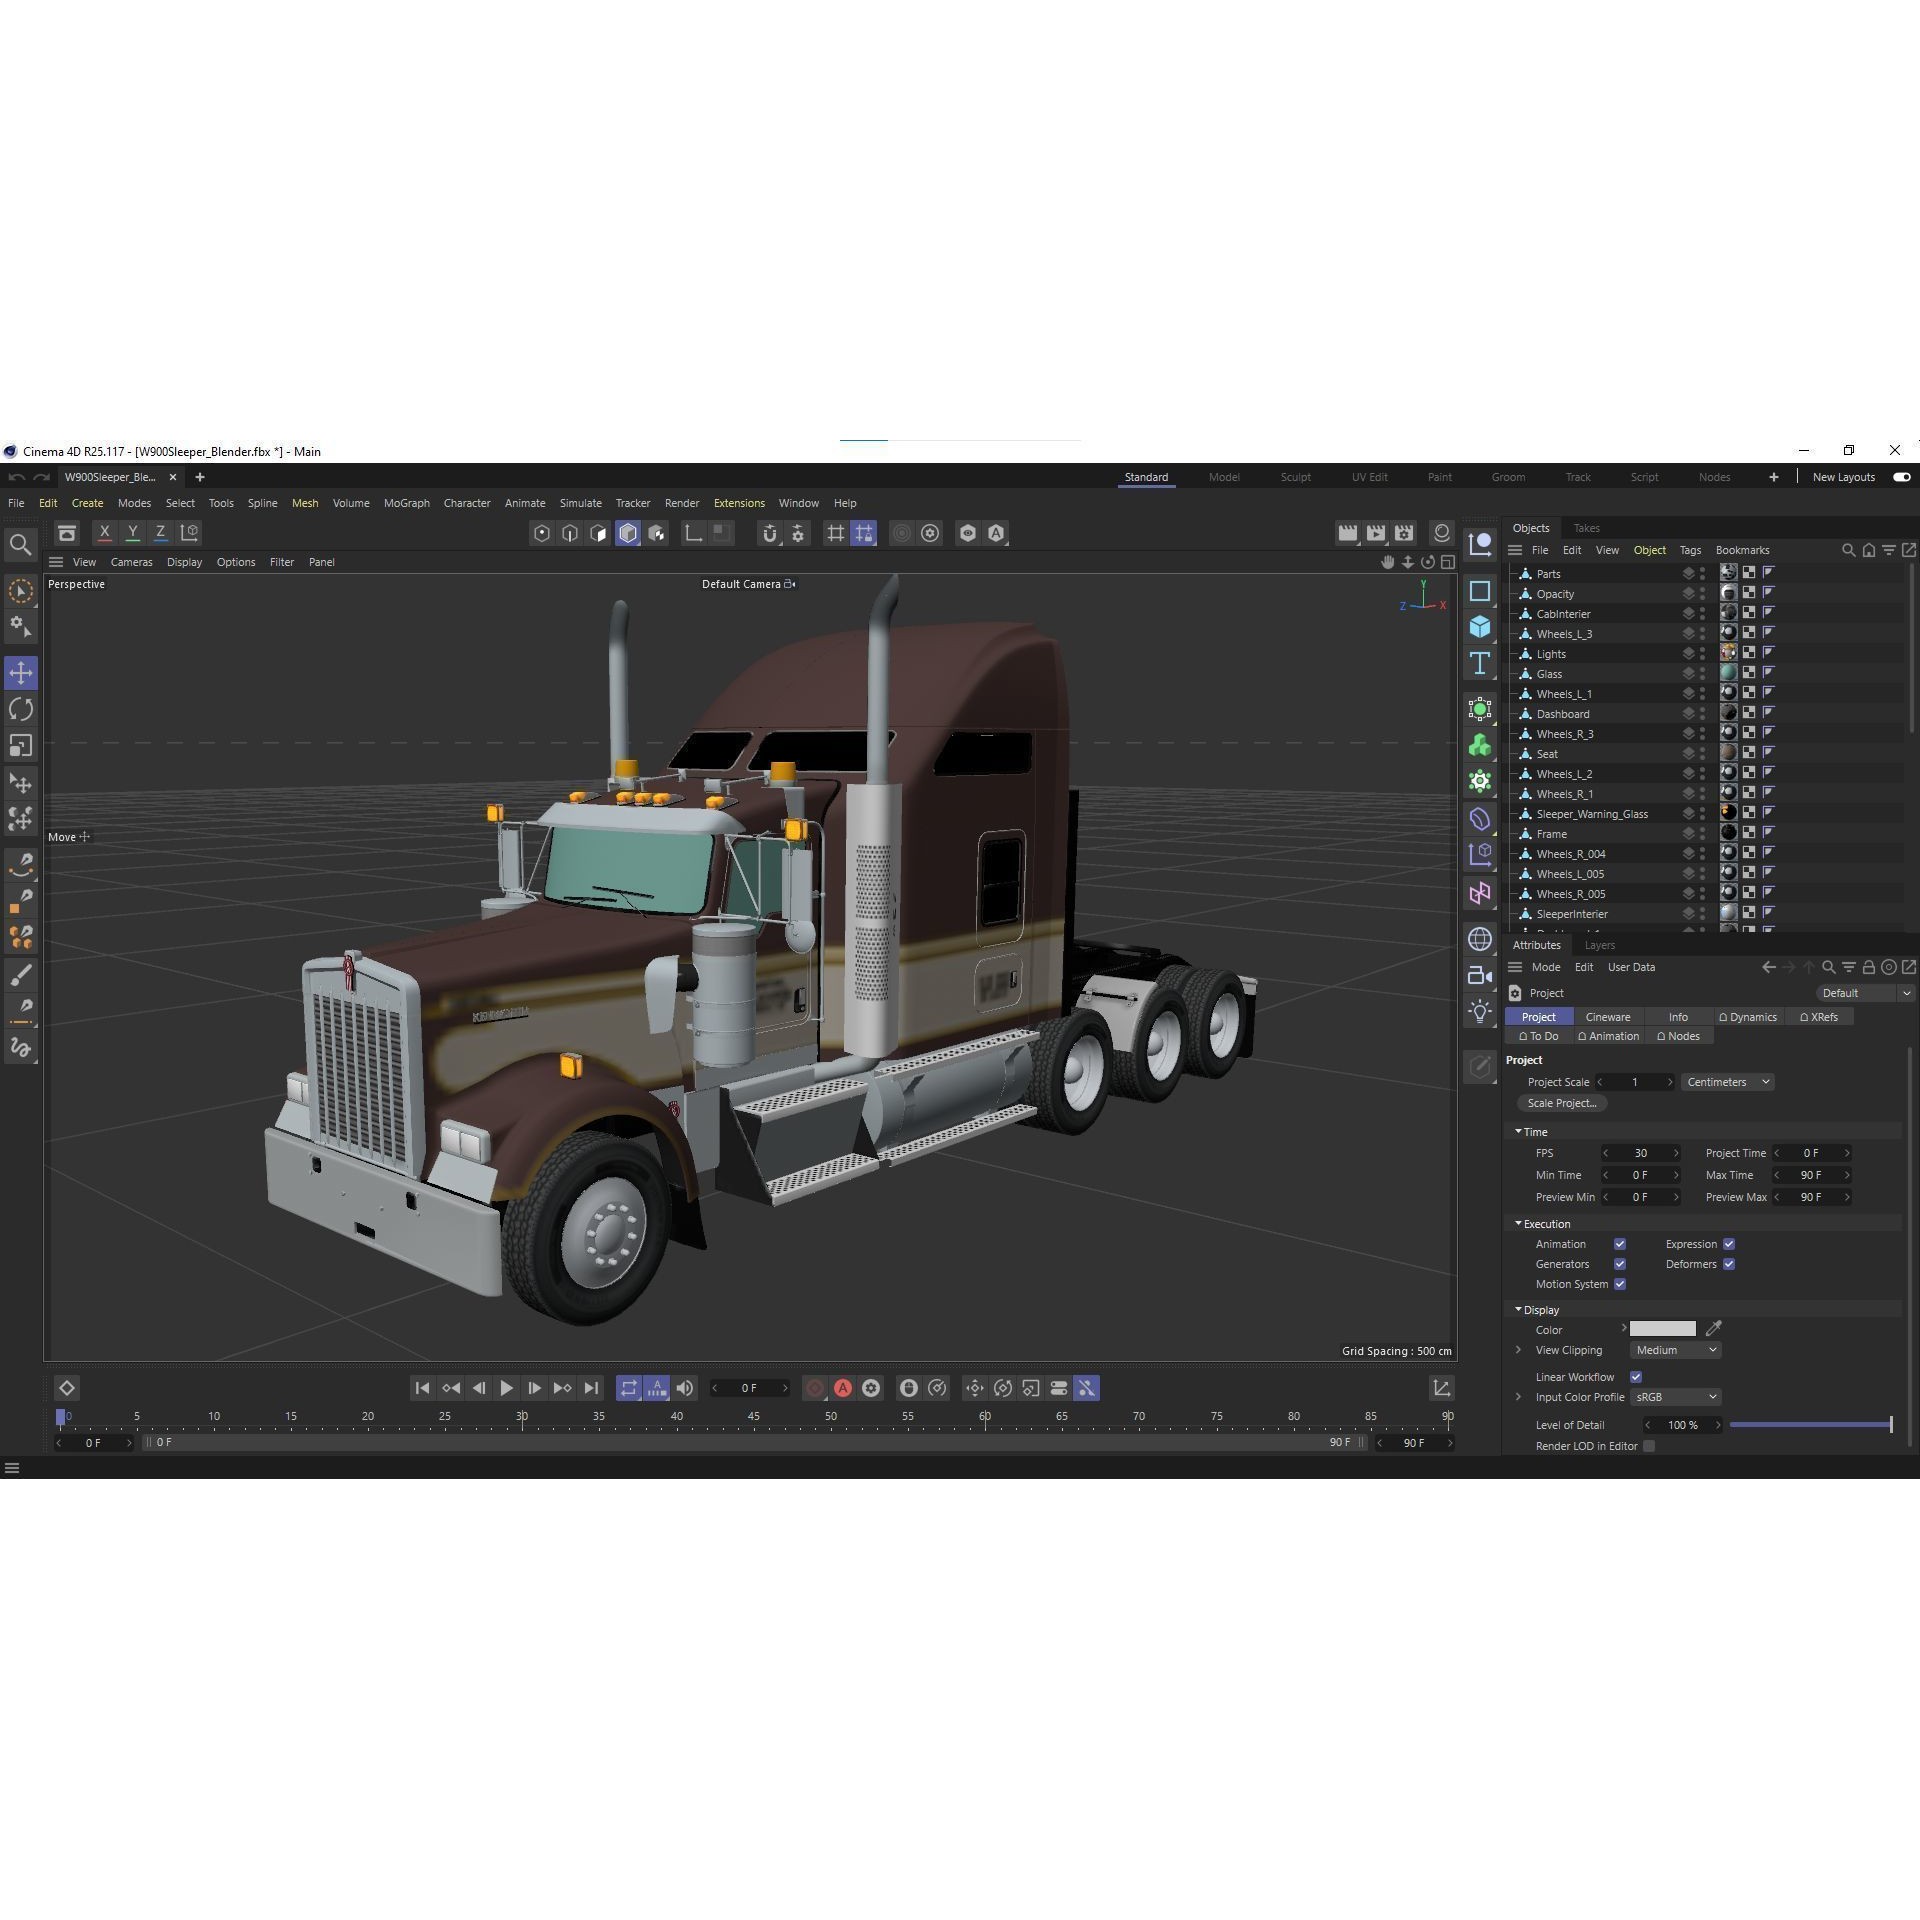Screen dimensions: 1920x1920
Task: Switch to the Takes tab in the Objects panel
Action: tap(1586, 527)
